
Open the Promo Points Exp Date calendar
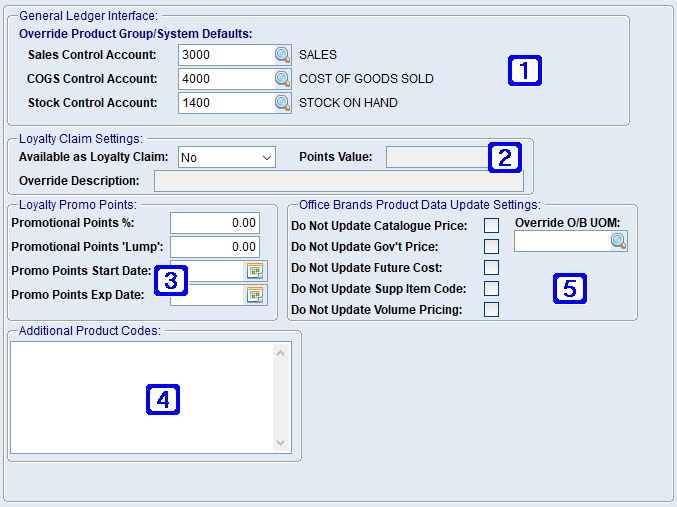tap(254, 295)
